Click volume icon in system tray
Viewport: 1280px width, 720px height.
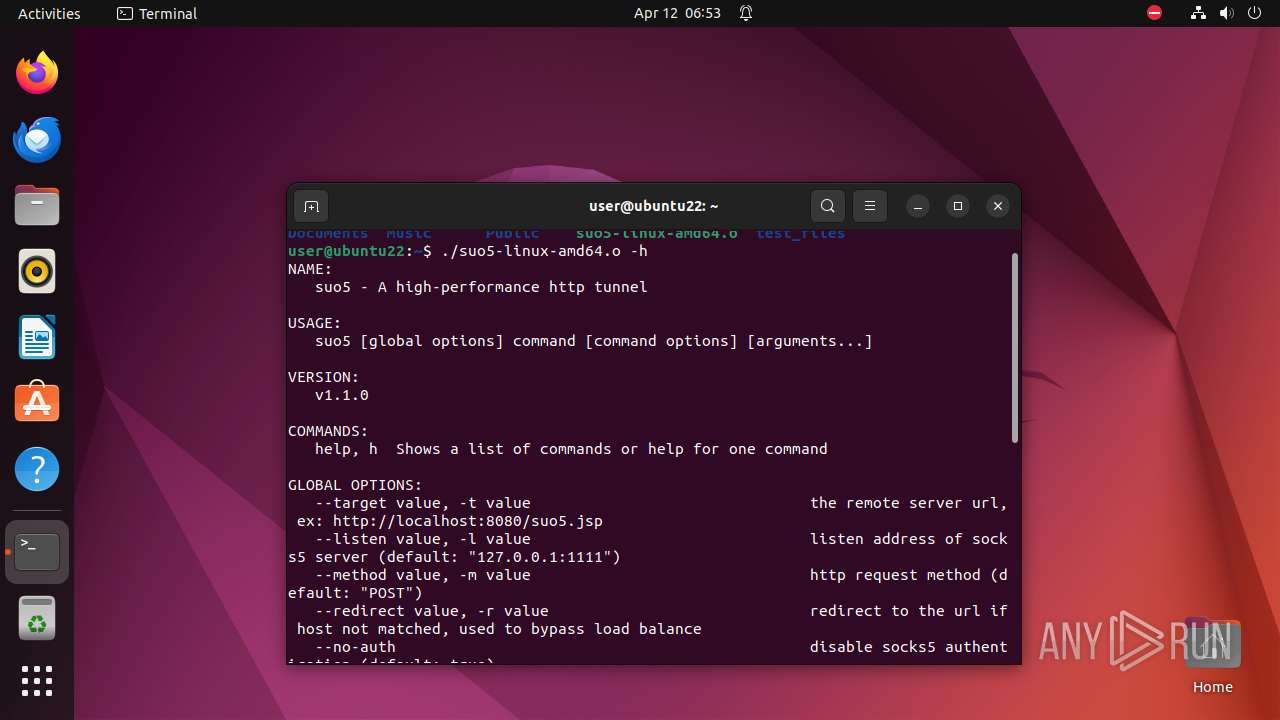pos(1227,13)
